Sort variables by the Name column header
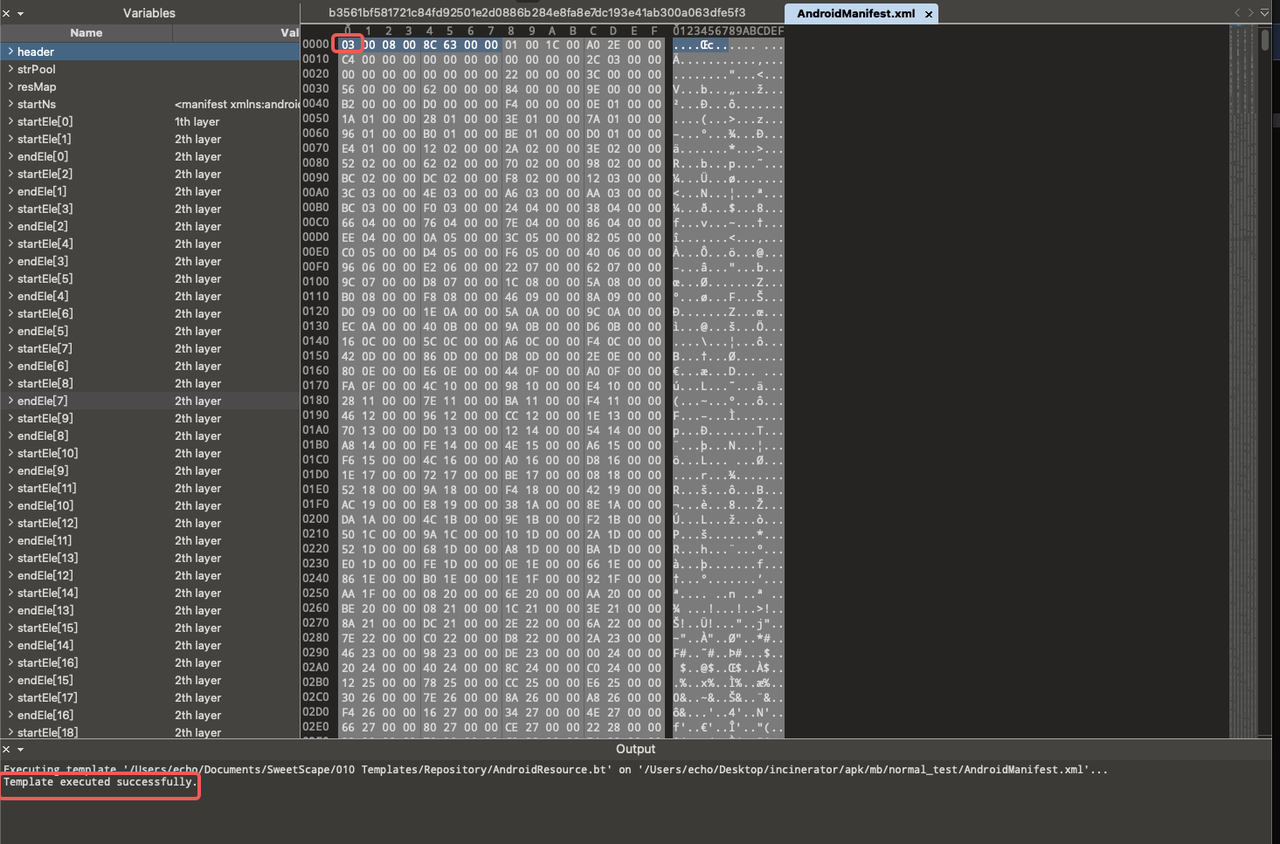Image resolution: width=1280 pixels, height=844 pixels. tap(86, 33)
